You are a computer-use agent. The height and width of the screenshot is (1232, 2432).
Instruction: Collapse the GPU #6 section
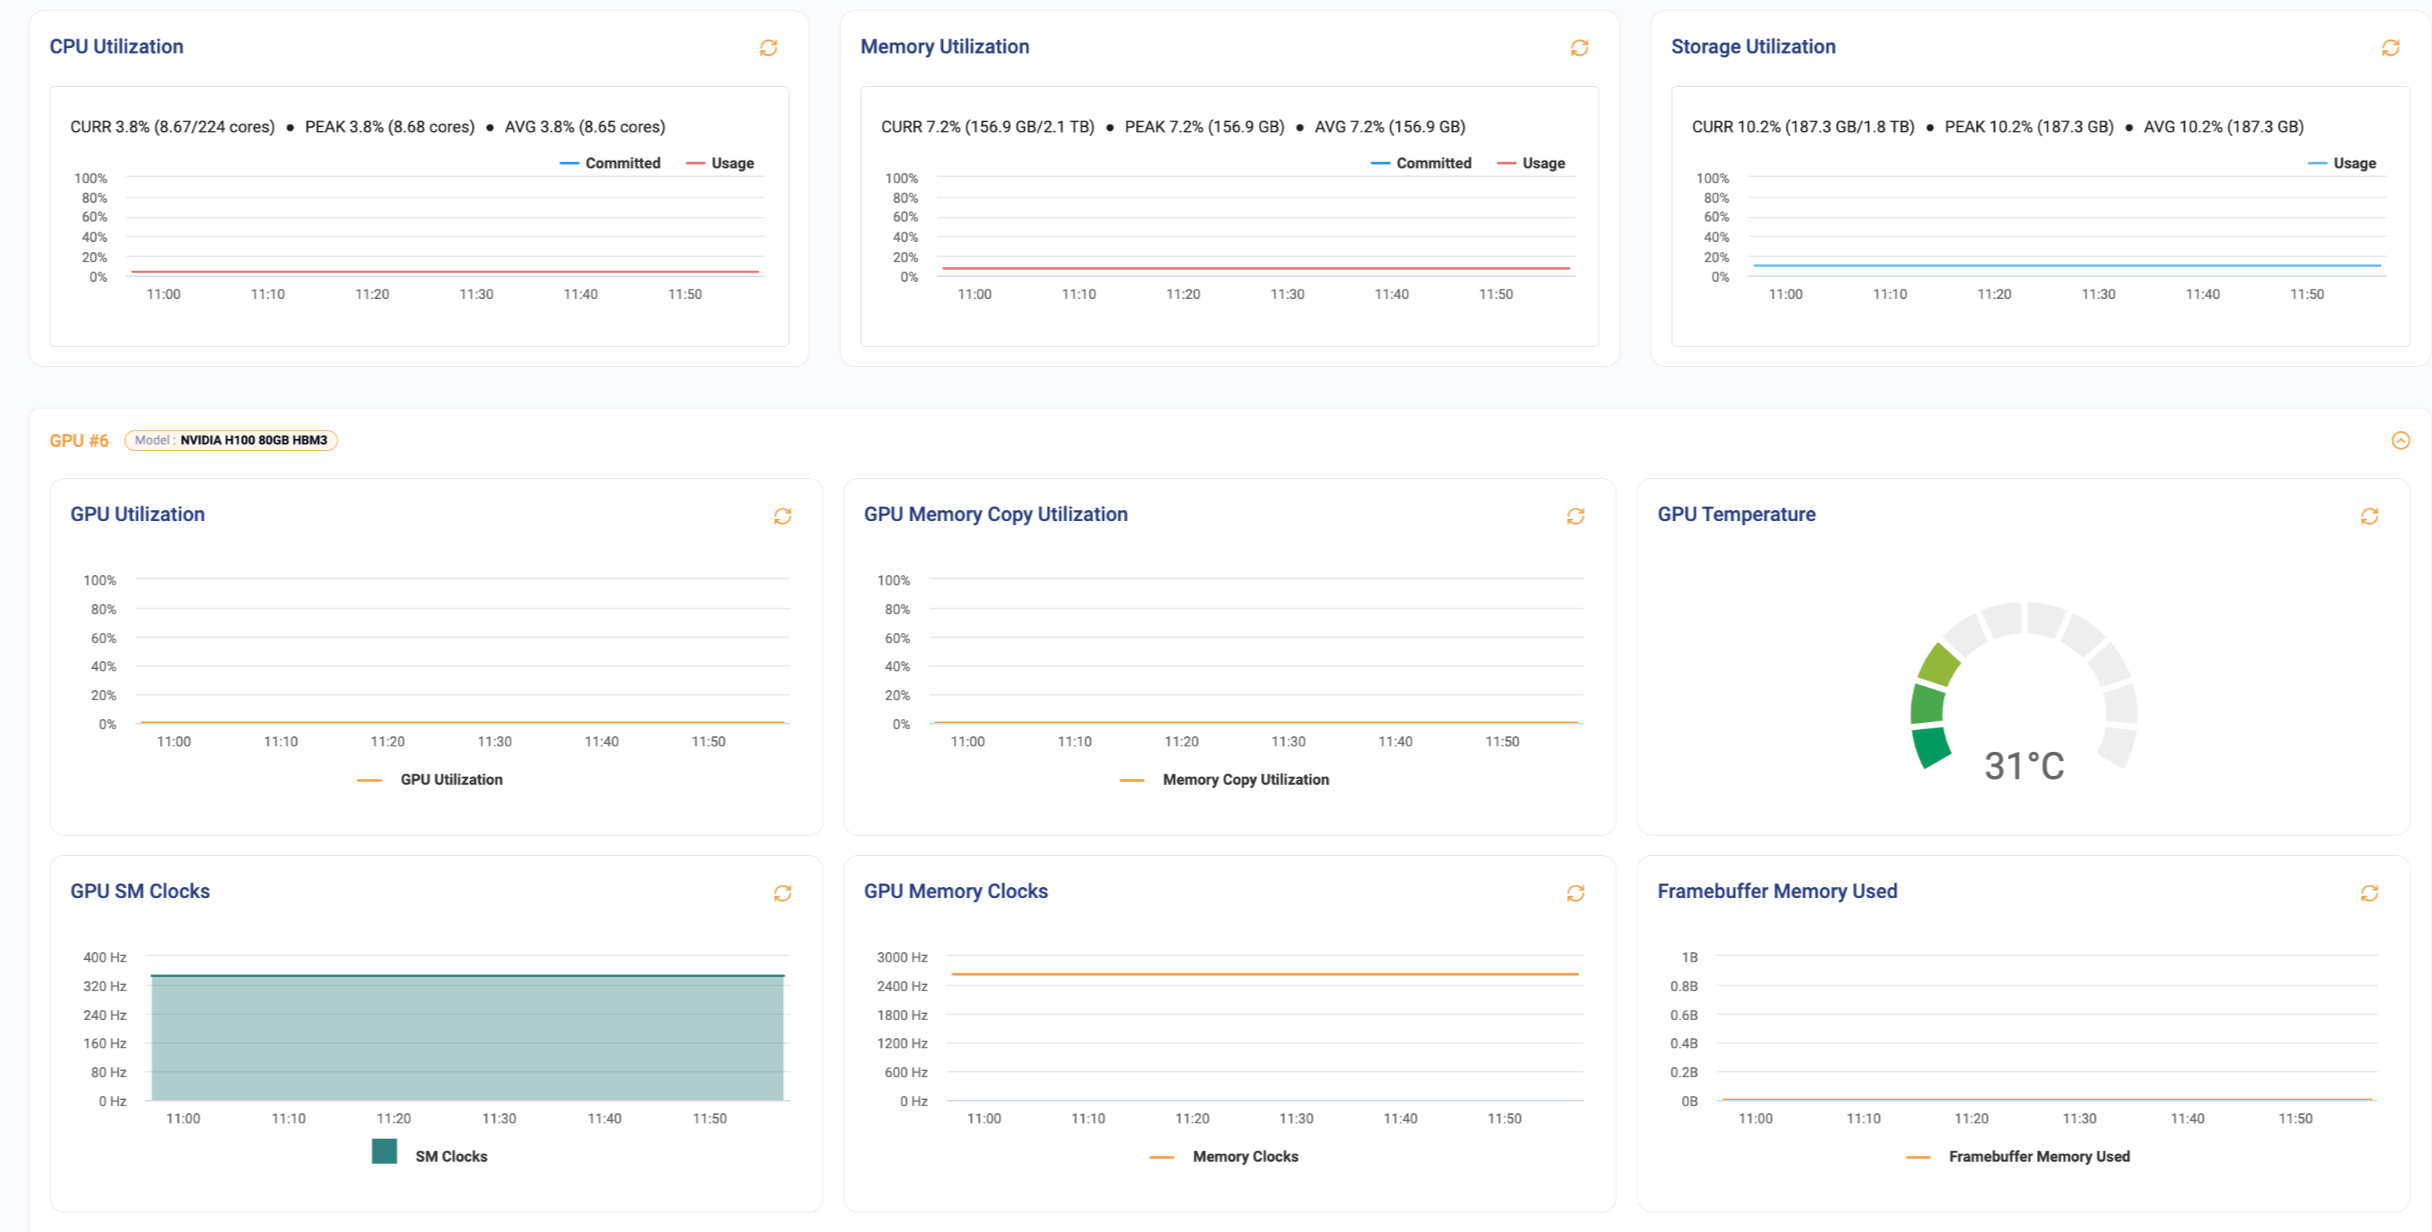click(2400, 441)
